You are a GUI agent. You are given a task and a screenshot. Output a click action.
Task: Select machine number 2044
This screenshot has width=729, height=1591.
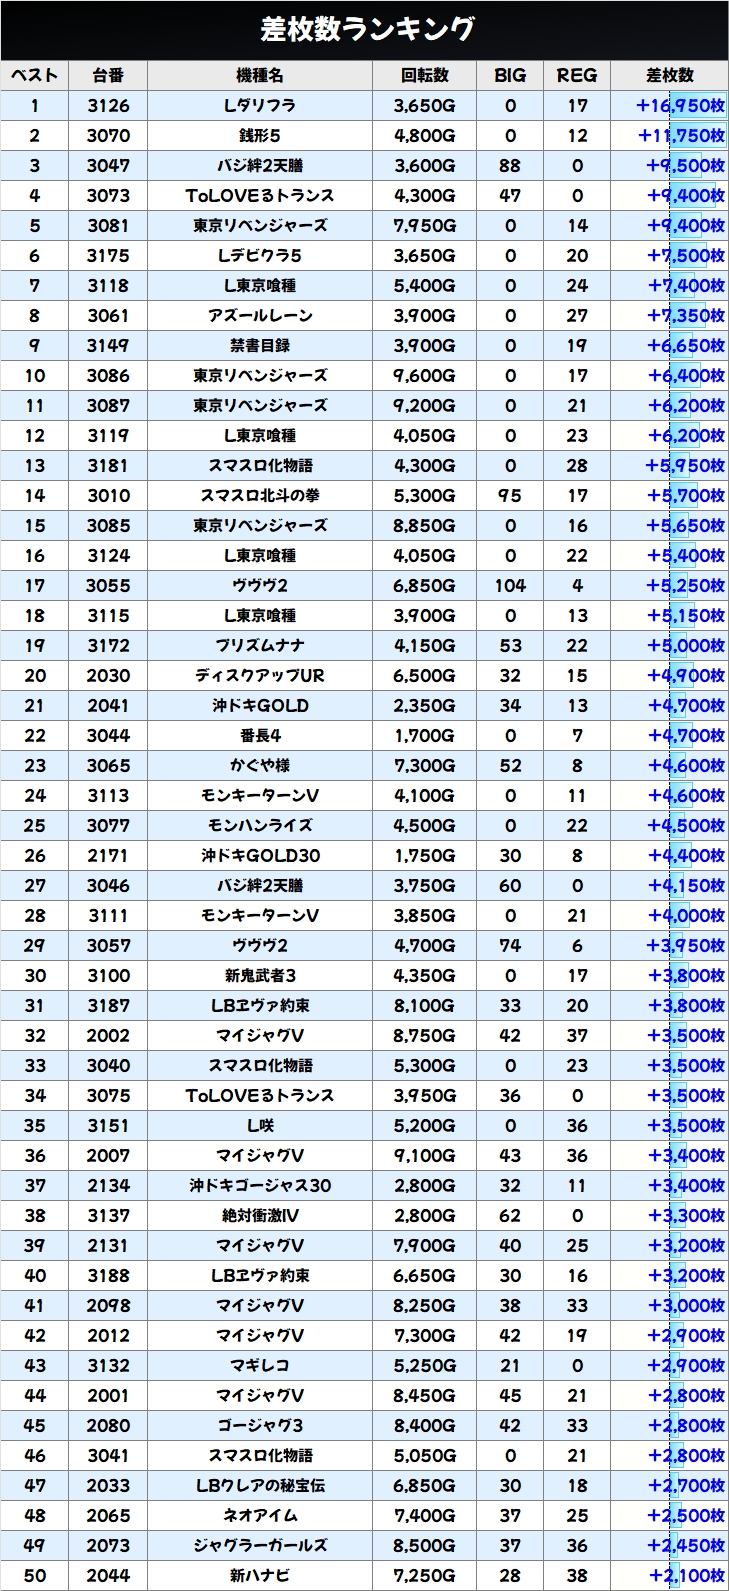tap(108, 1576)
